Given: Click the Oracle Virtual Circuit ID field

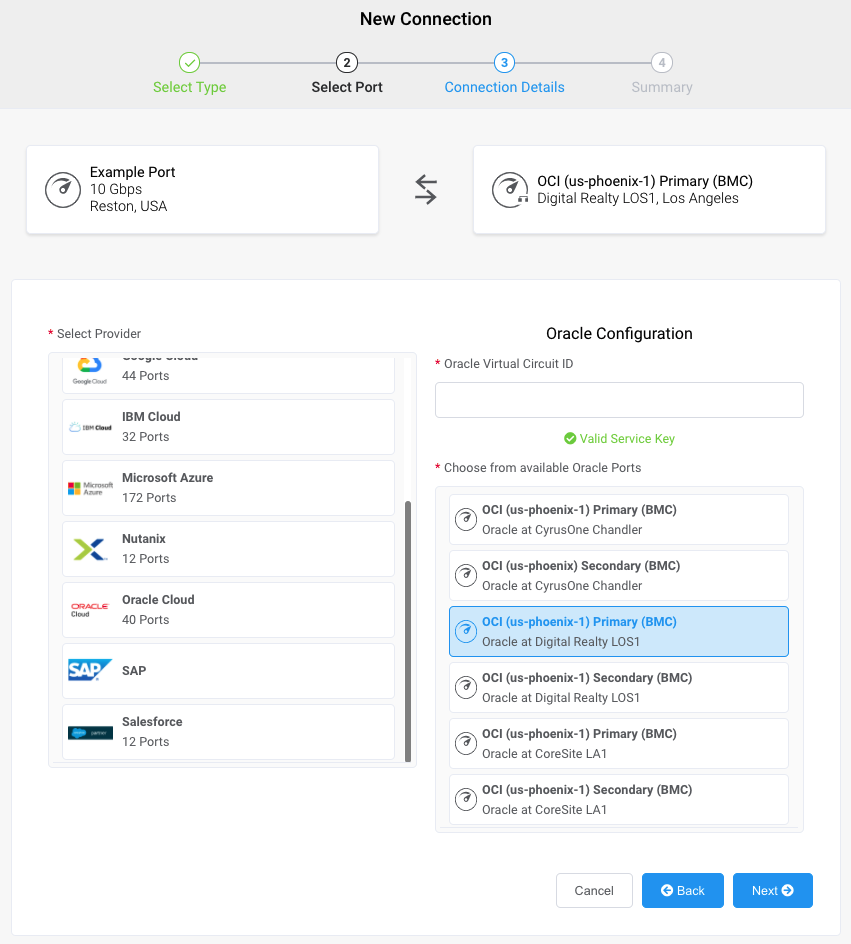Looking at the screenshot, I should [619, 400].
